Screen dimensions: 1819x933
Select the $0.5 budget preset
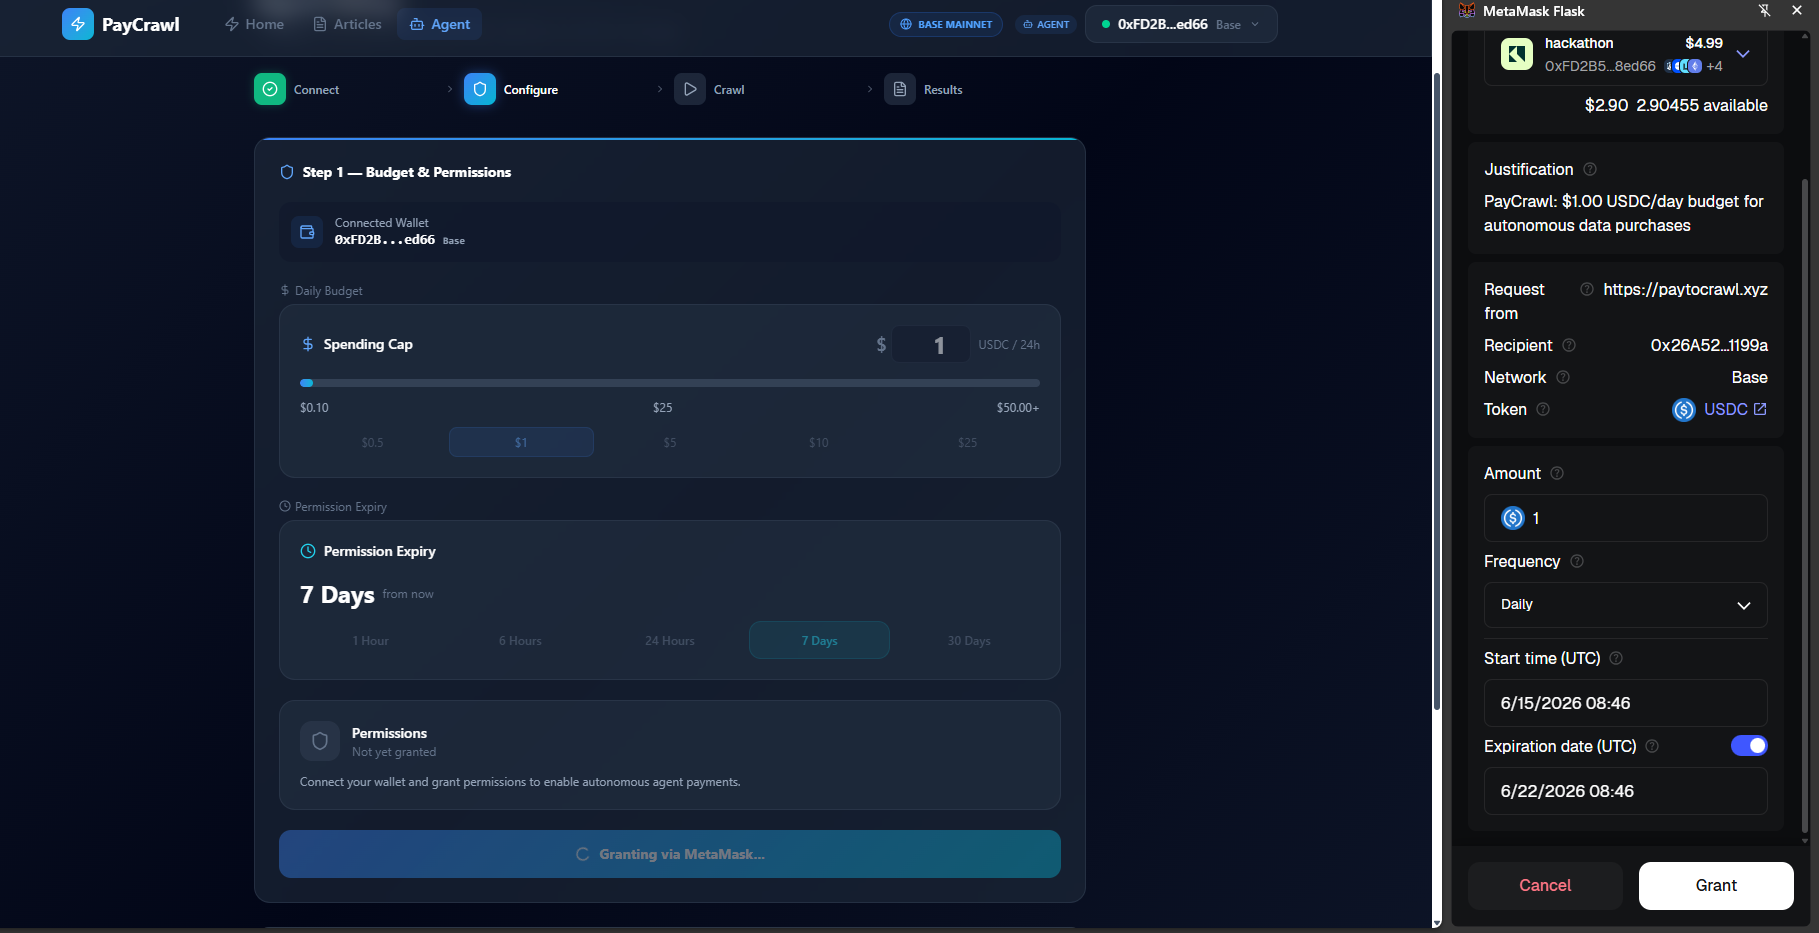[x=373, y=442]
